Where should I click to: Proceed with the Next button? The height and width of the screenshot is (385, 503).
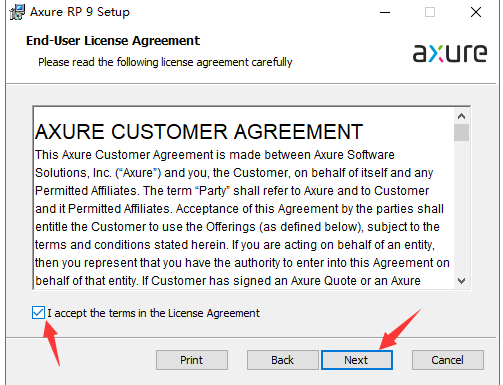tap(357, 360)
